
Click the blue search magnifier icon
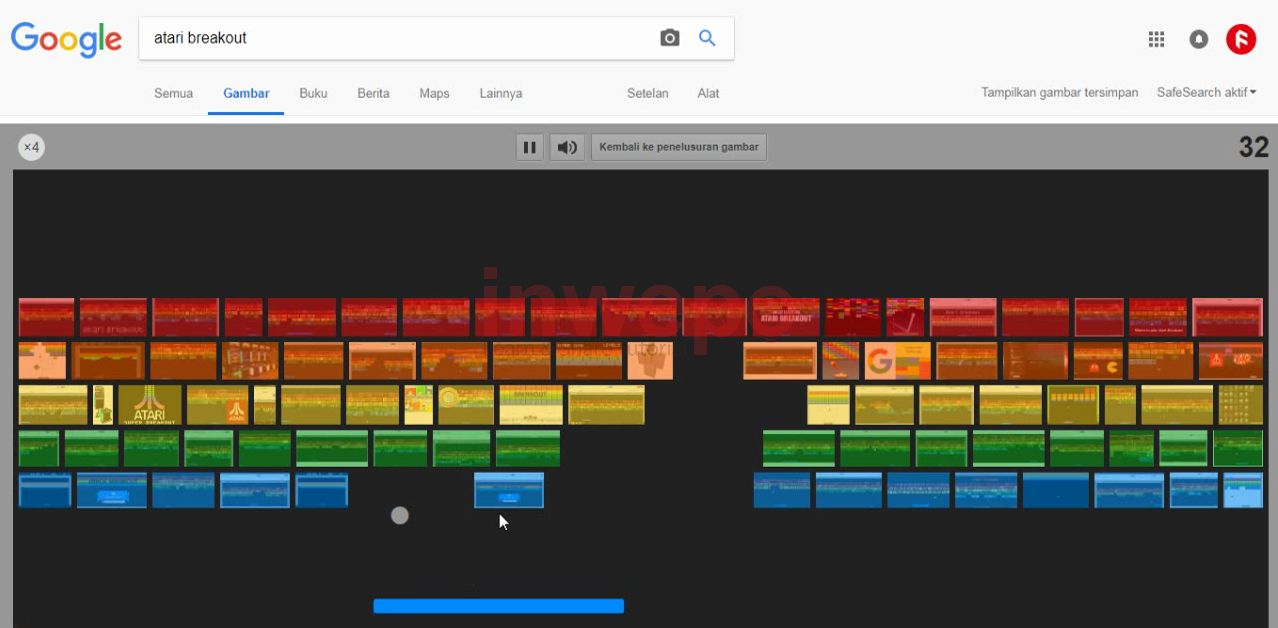click(x=707, y=38)
